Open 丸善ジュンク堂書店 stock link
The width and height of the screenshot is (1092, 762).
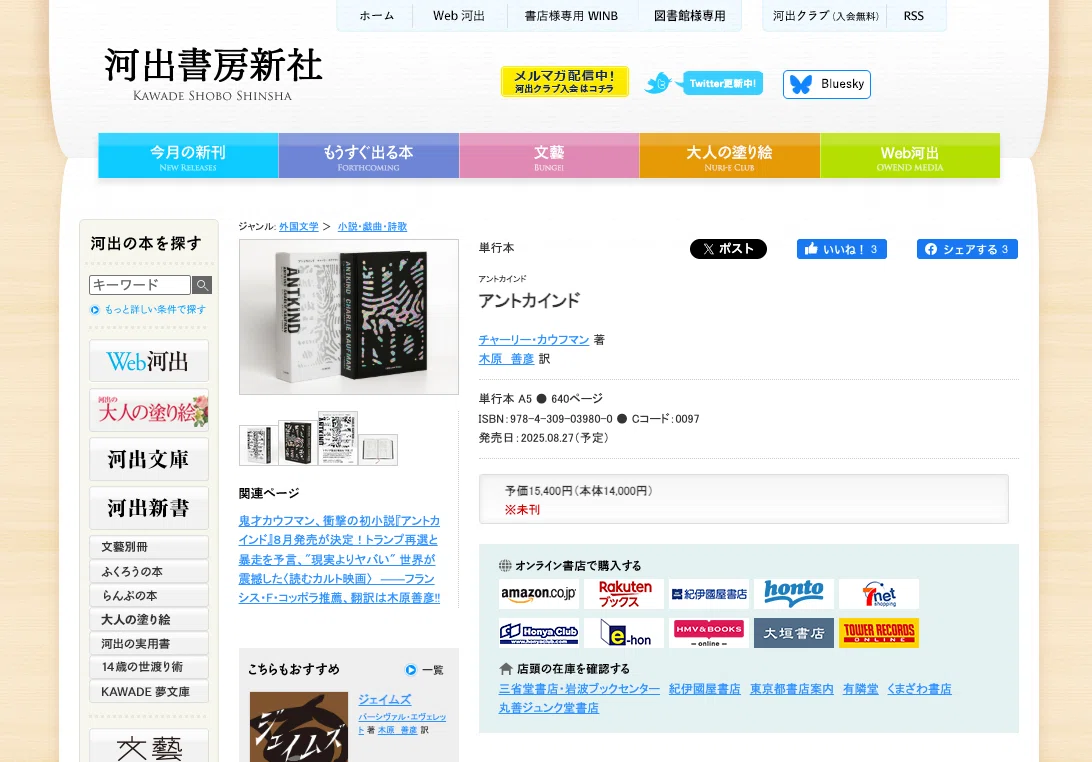(x=549, y=708)
